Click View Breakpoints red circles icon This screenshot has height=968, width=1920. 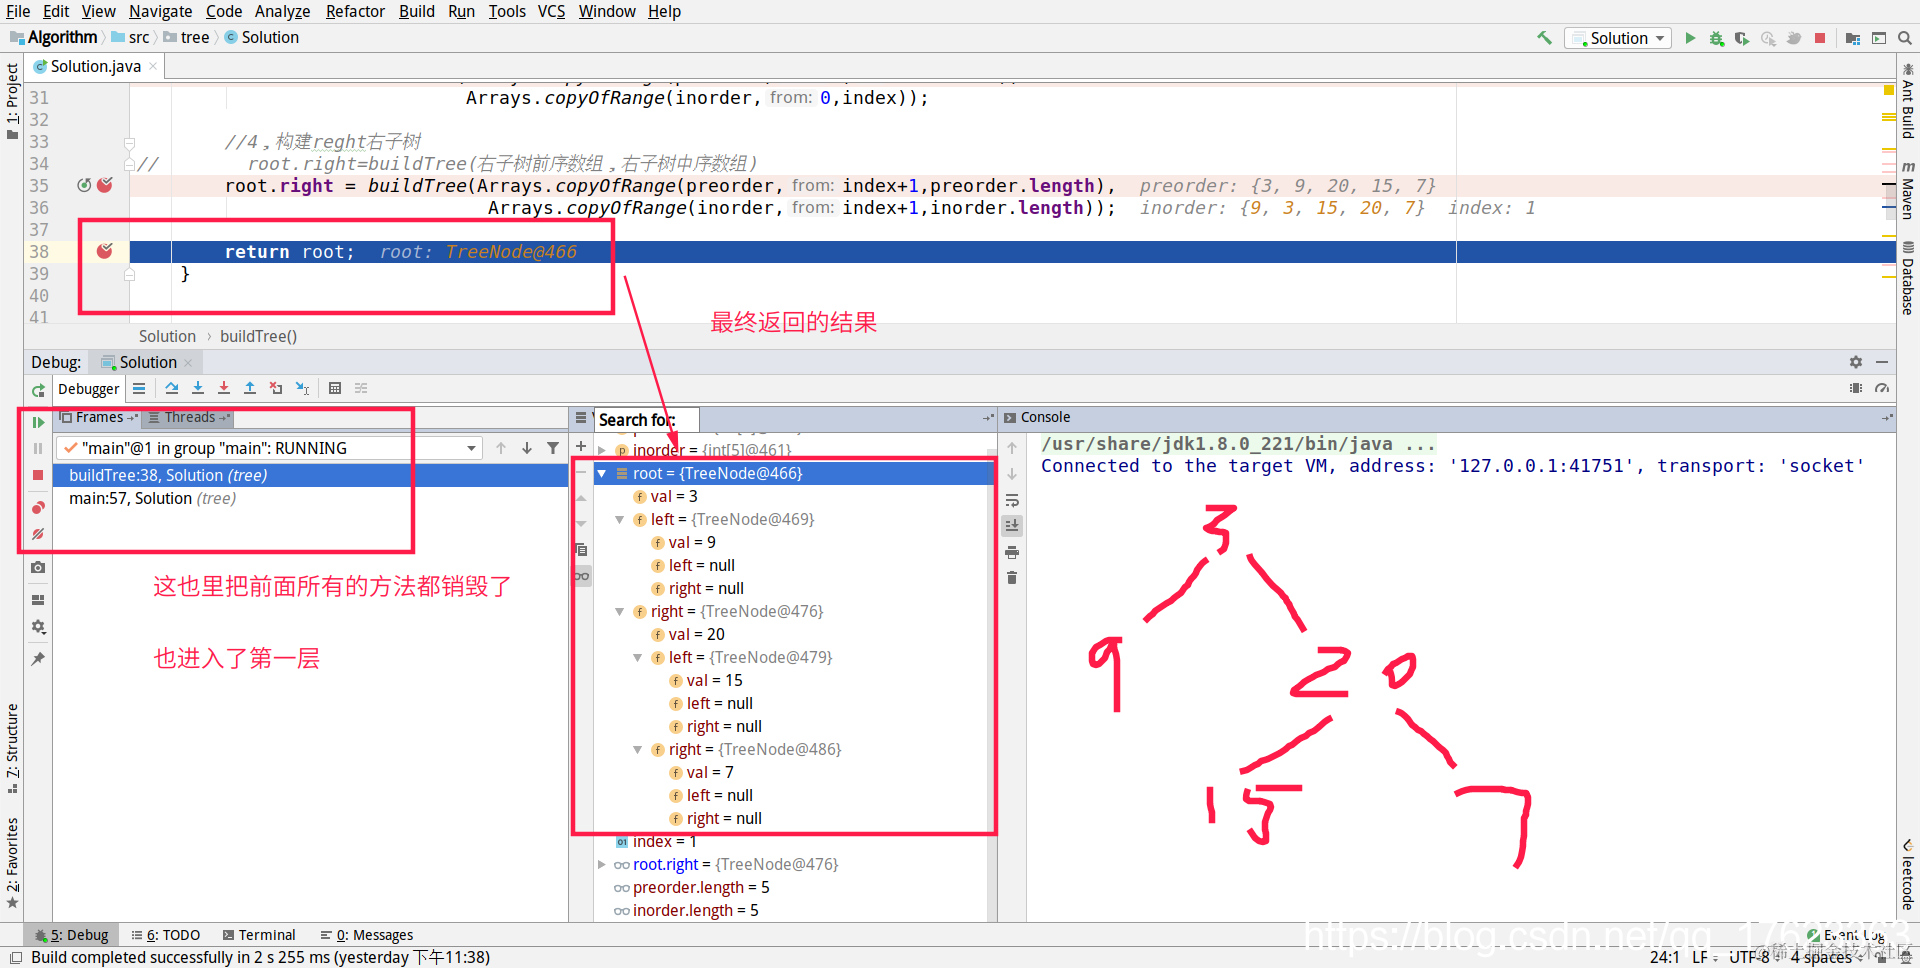tap(38, 508)
